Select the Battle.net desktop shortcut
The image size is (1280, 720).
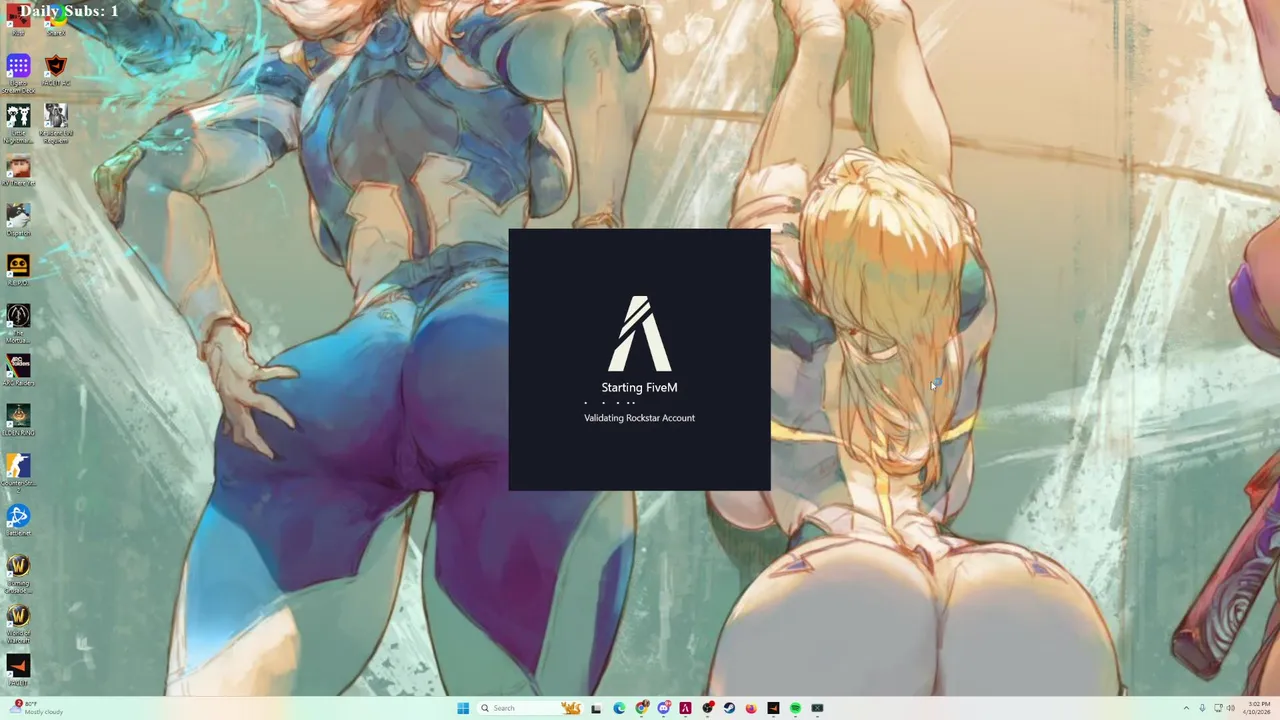tap(18, 520)
